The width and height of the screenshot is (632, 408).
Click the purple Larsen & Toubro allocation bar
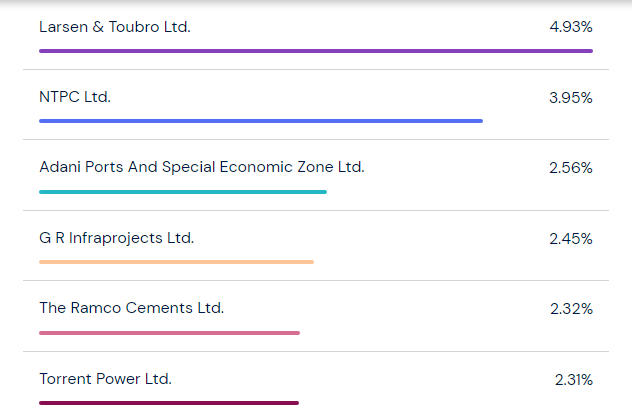click(316, 50)
